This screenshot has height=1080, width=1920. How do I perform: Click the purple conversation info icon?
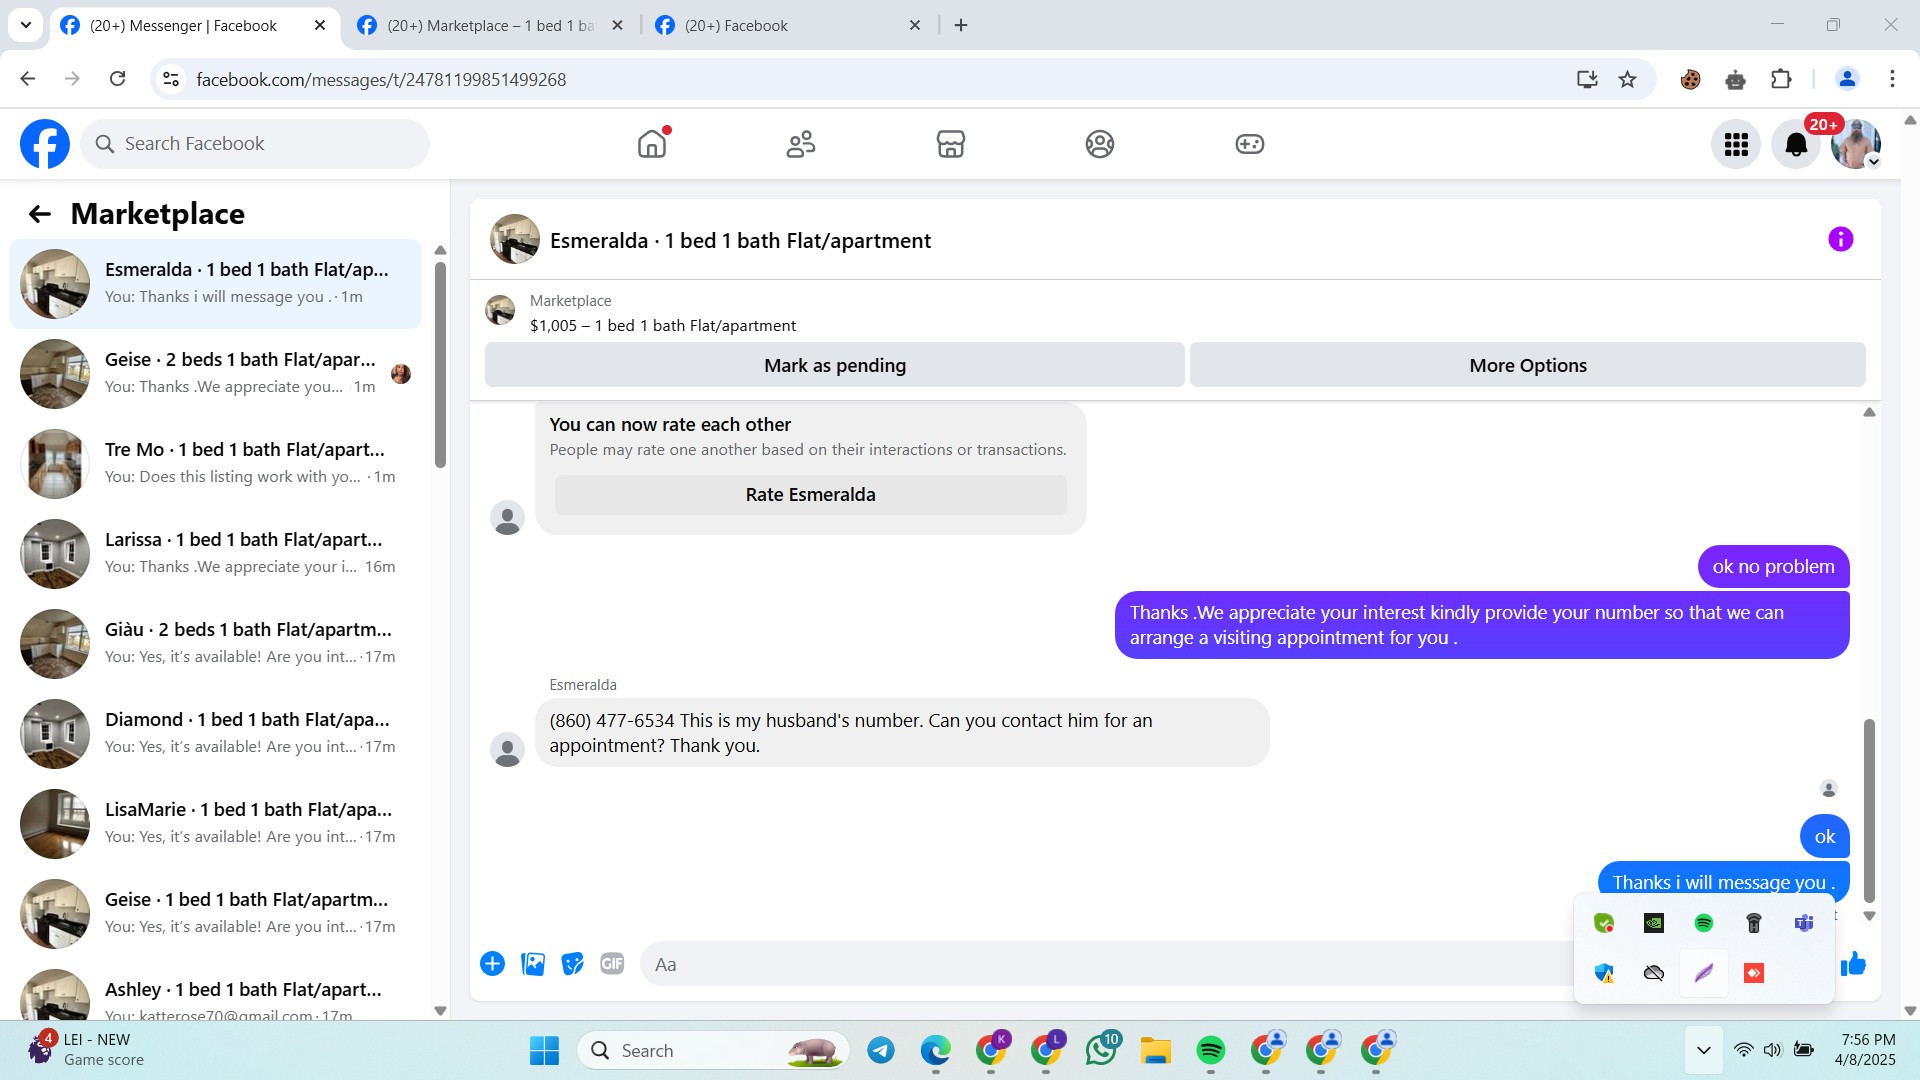(1840, 239)
